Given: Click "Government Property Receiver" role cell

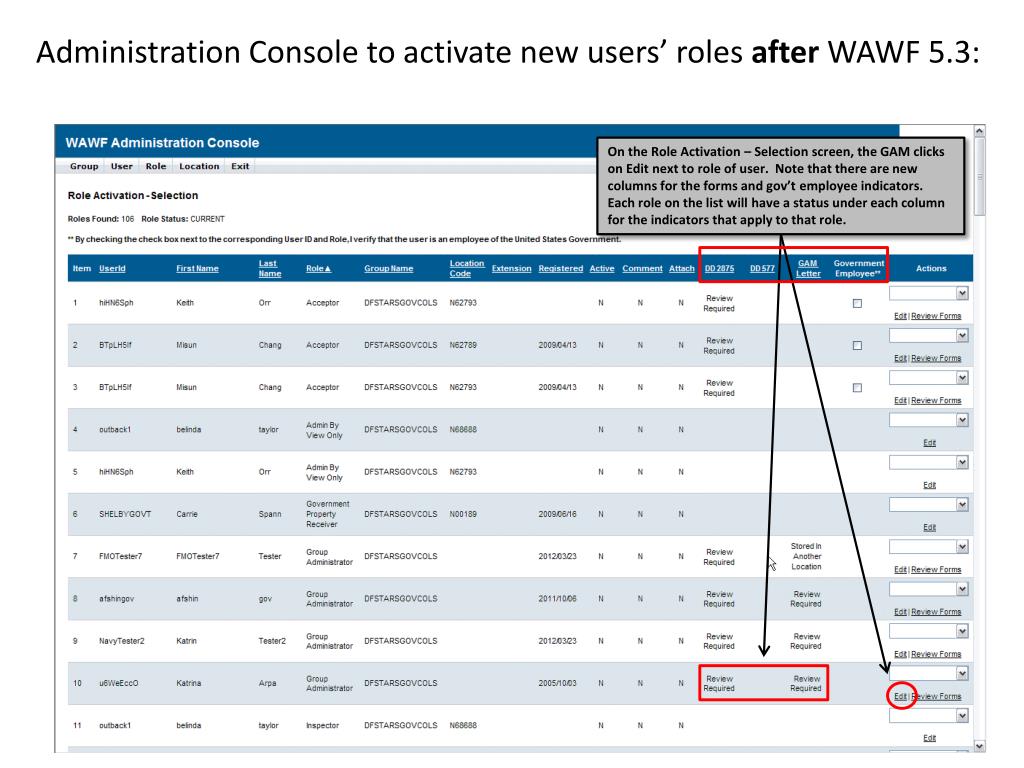Looking at the screenshot, I should 327,515.
